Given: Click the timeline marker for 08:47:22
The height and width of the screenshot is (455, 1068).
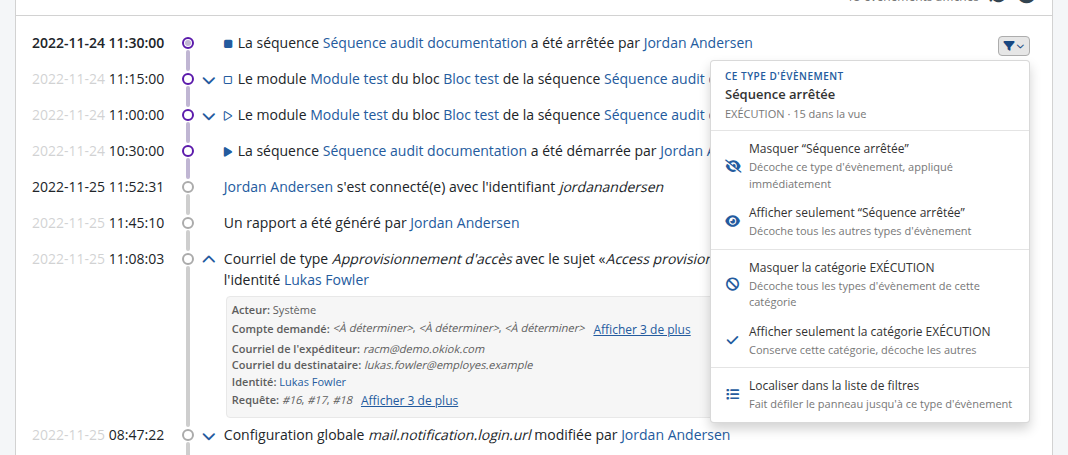Looking at the screenshot, I should 189,435.
